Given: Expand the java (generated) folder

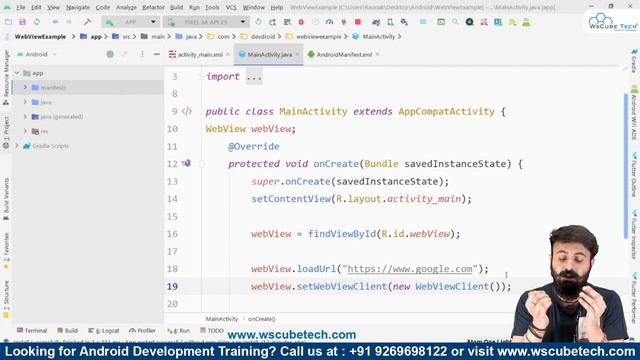Looking at the screenshot, I should (25, 117).
